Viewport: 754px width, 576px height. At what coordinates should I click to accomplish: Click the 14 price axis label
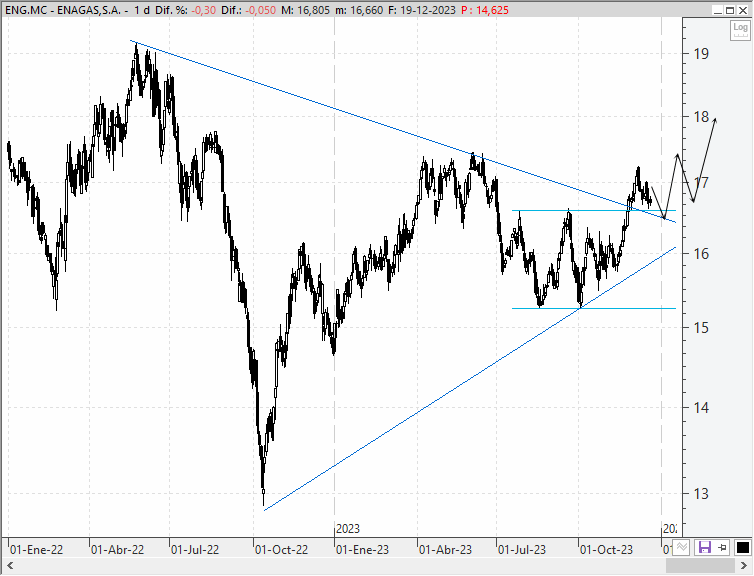[701, 408]
